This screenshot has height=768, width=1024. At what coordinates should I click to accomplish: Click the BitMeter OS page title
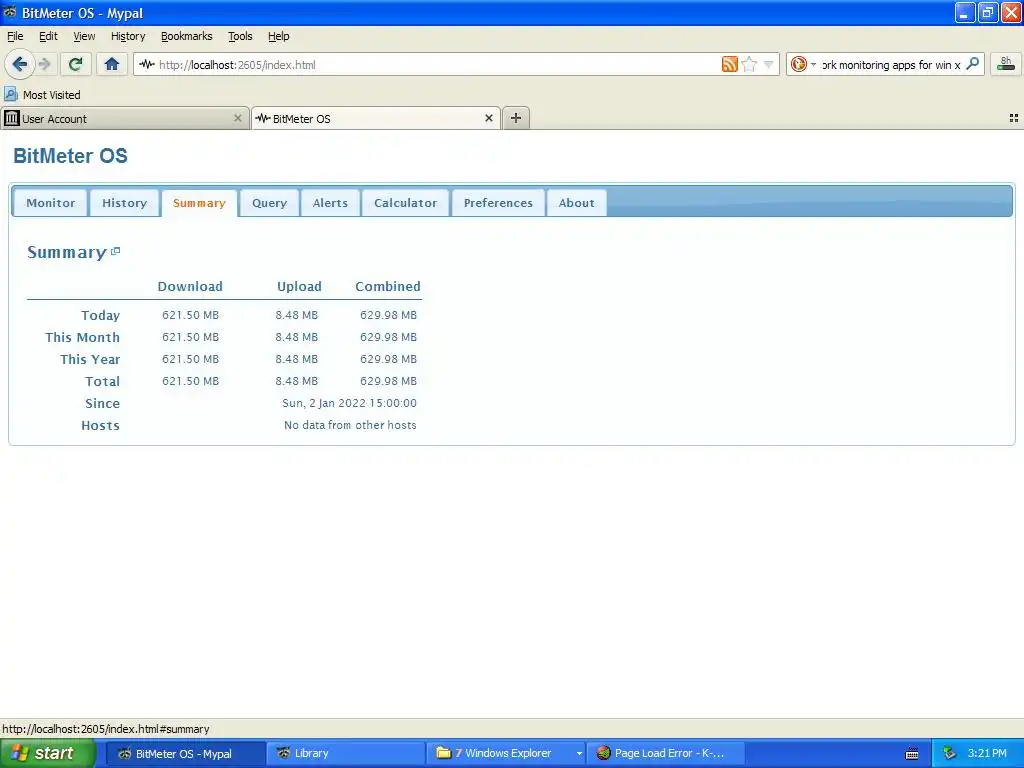tap(71, 155)
